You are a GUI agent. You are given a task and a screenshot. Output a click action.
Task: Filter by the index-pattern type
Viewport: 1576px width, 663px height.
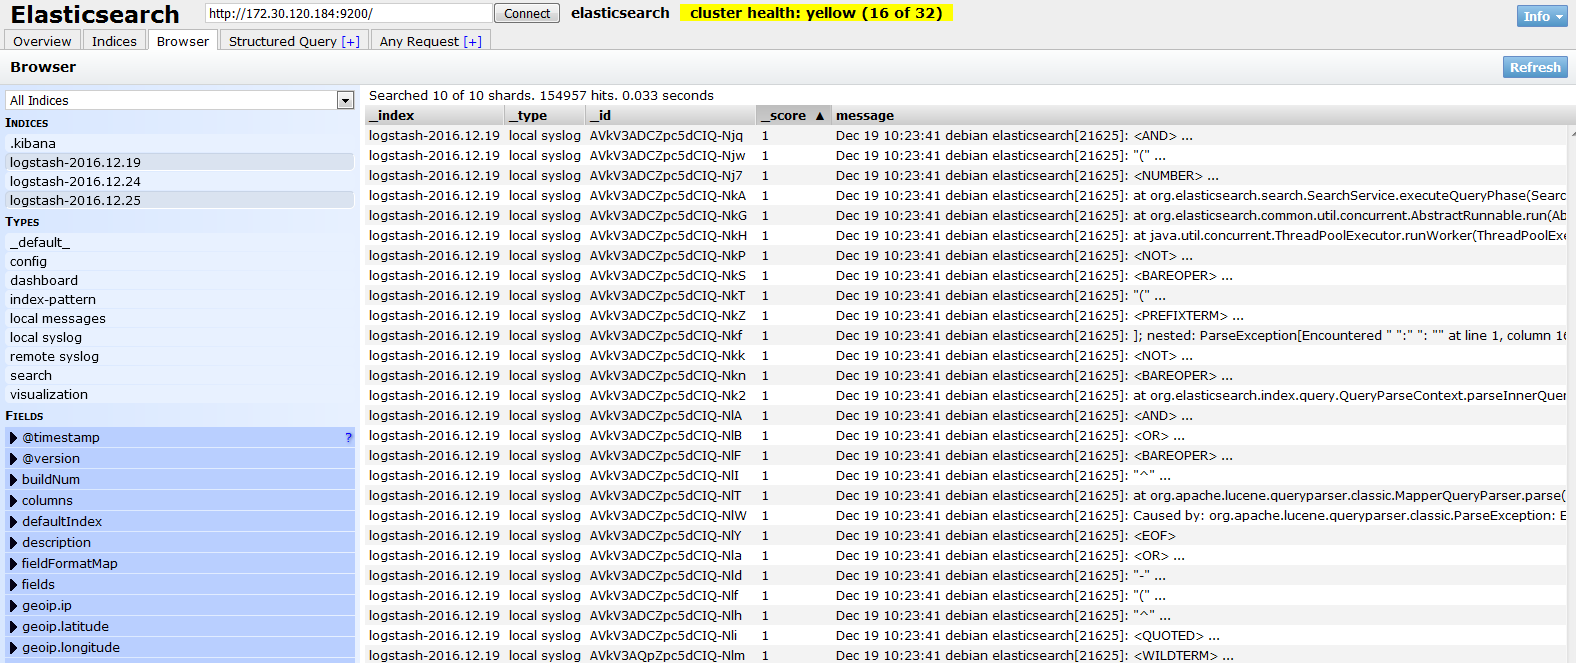coord(180,299)
